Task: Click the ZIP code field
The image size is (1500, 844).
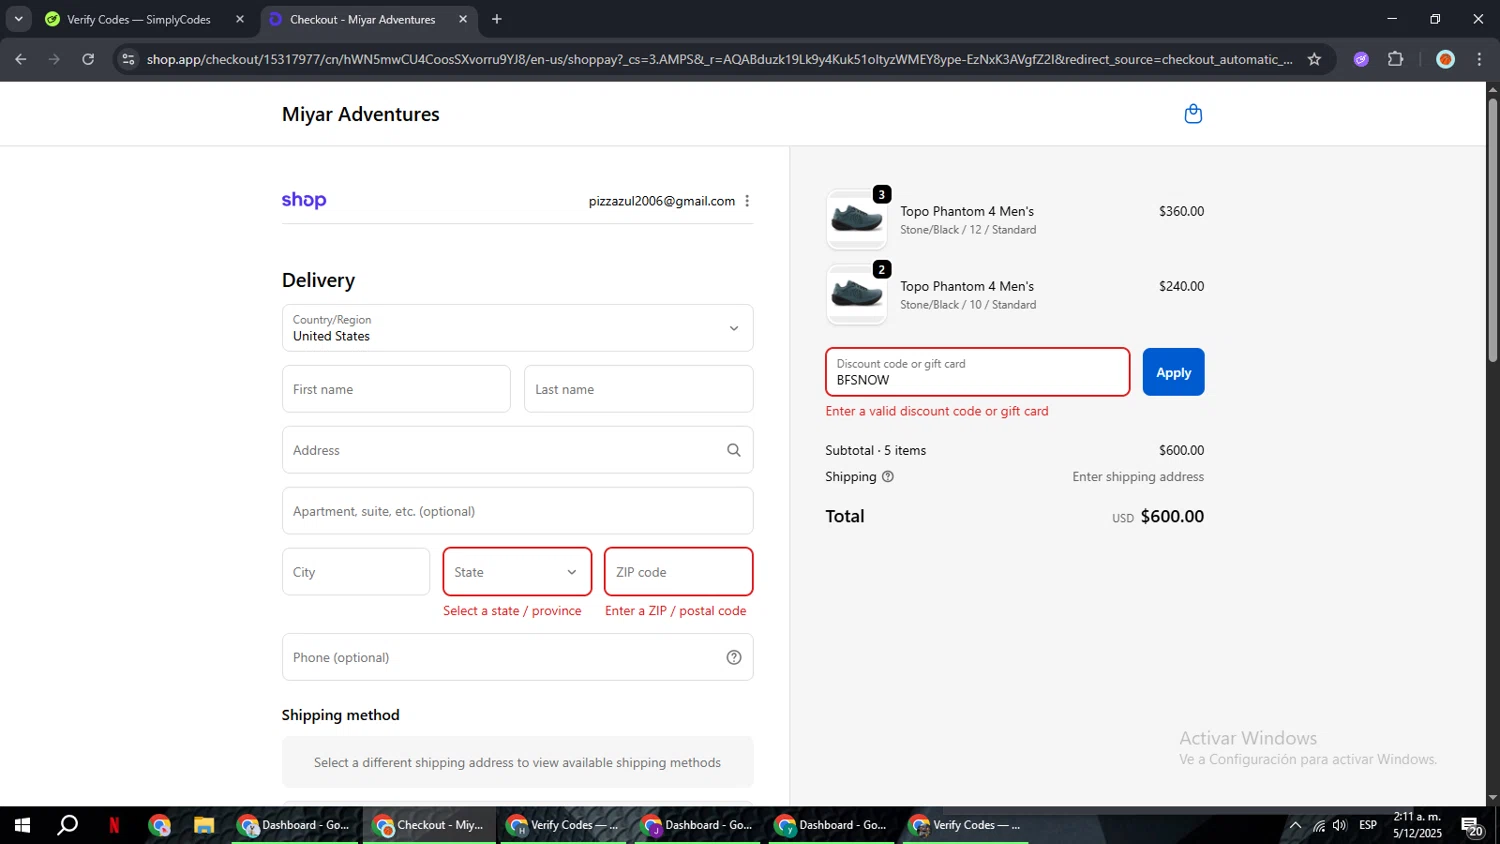Action: pos(678,572)
